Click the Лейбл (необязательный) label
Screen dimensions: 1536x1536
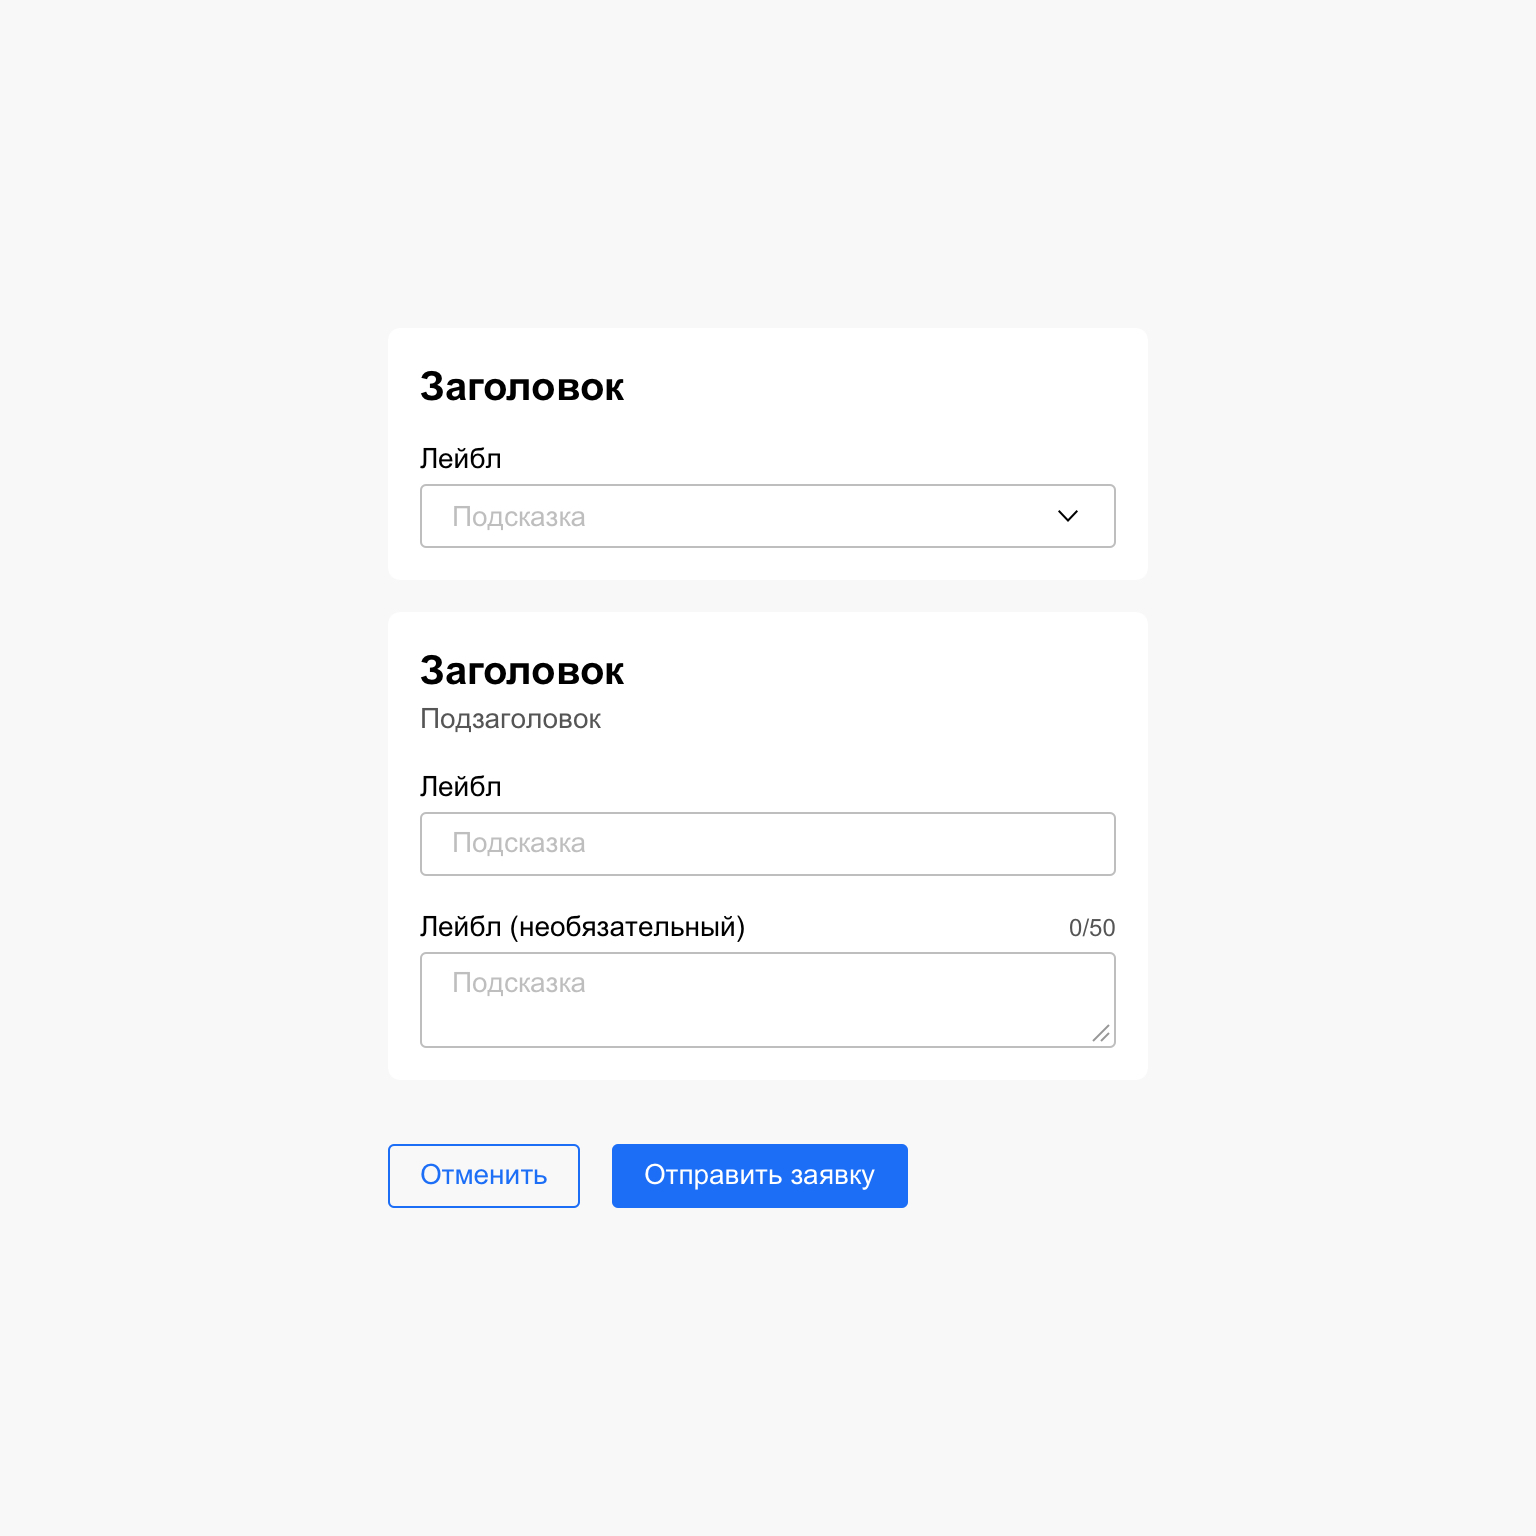tap(582, 927)
